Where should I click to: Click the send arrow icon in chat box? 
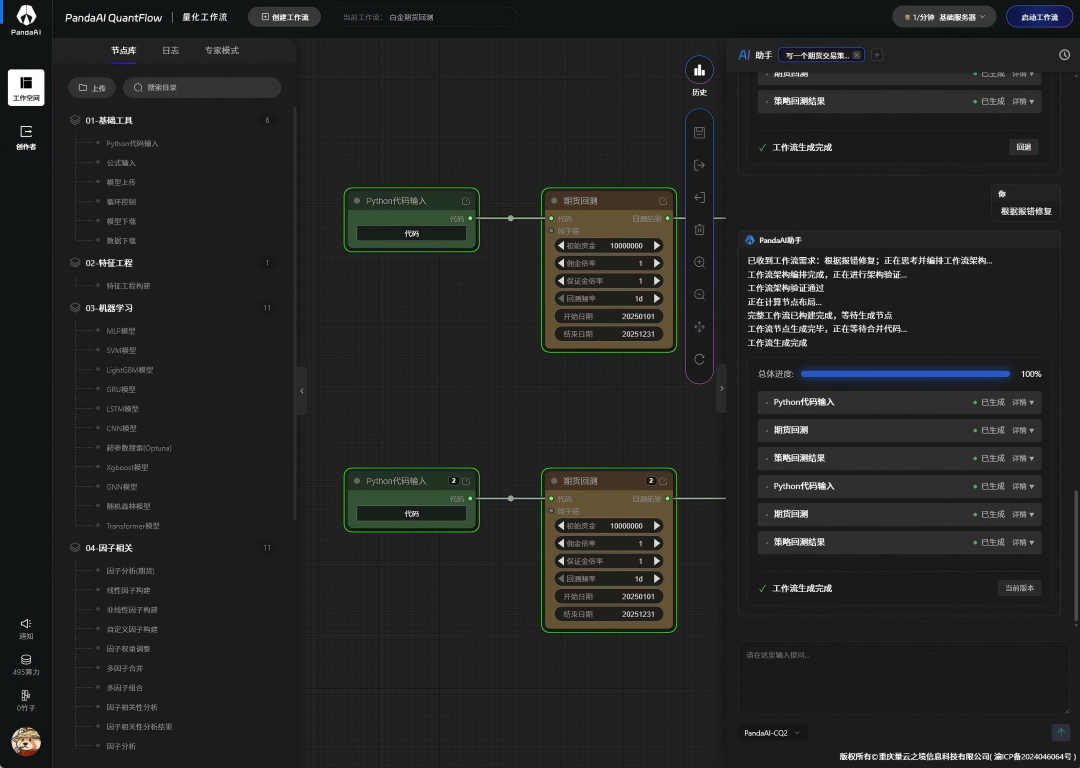pyautogui.click(x=1061, y=733)
